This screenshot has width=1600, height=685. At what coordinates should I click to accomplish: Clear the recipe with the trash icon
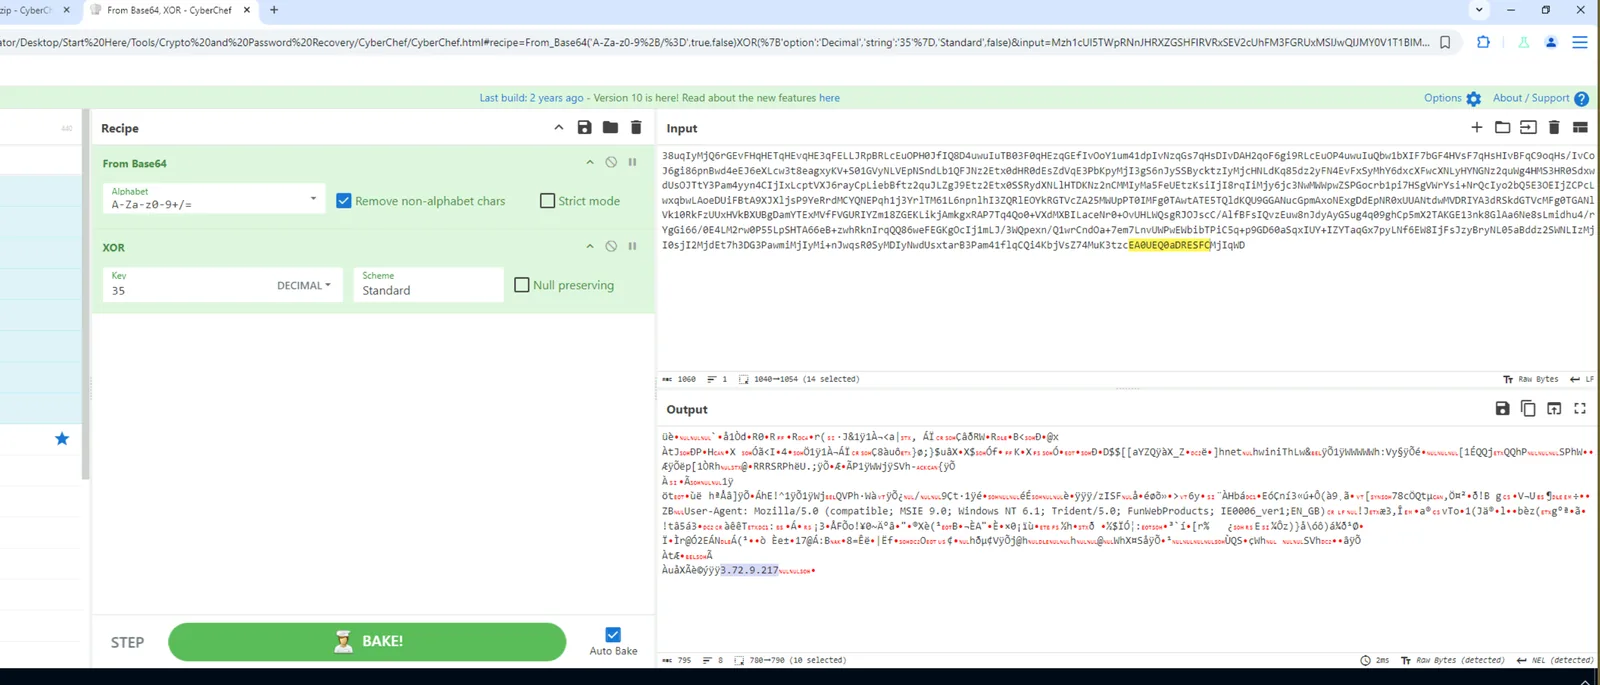[x=636, y=128]
